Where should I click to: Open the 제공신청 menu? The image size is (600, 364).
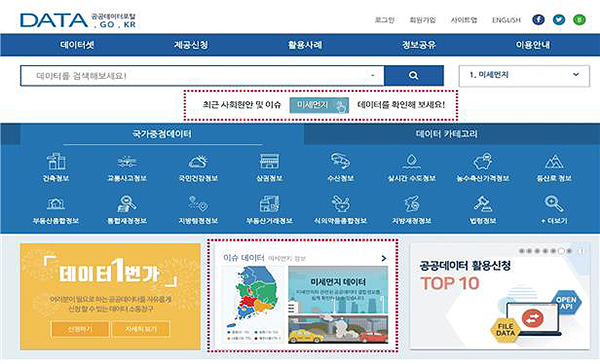tap(191, 45)
